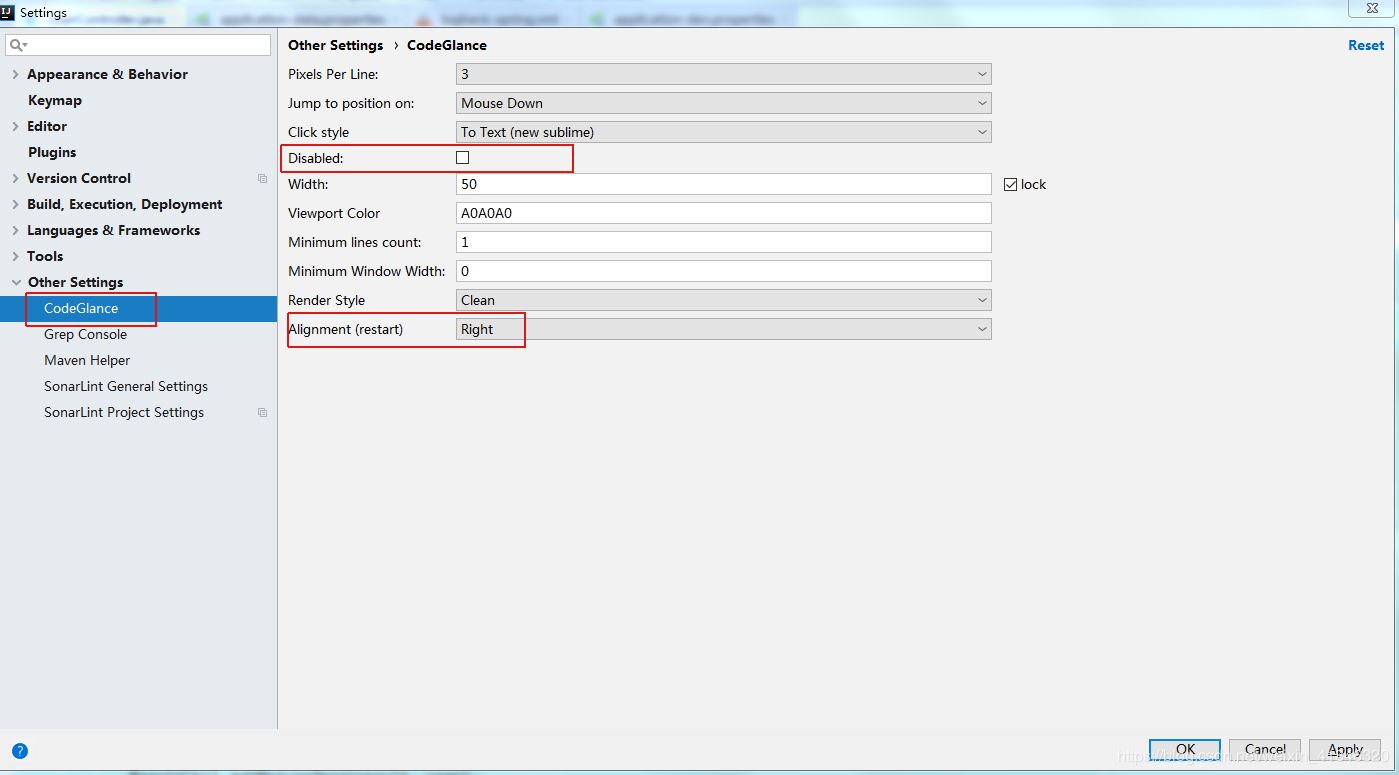The height and width of the screenshot is (775, 1399).
Task: Select Plugins in the settings tree
Action: (x=52, y=153)
